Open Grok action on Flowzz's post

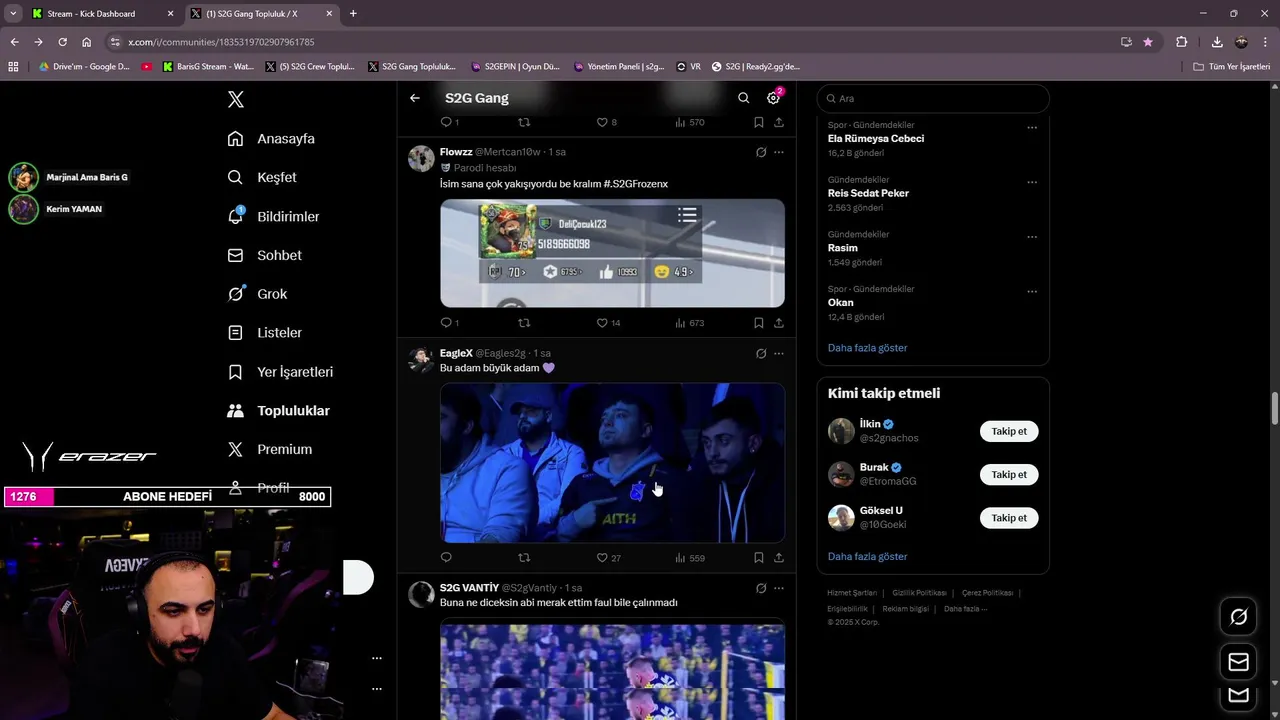tap(761, 152)
